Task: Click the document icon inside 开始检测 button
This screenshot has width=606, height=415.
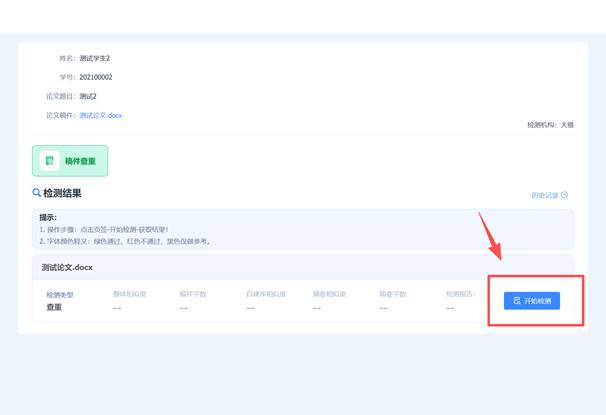Action: (x=516, y=301)
